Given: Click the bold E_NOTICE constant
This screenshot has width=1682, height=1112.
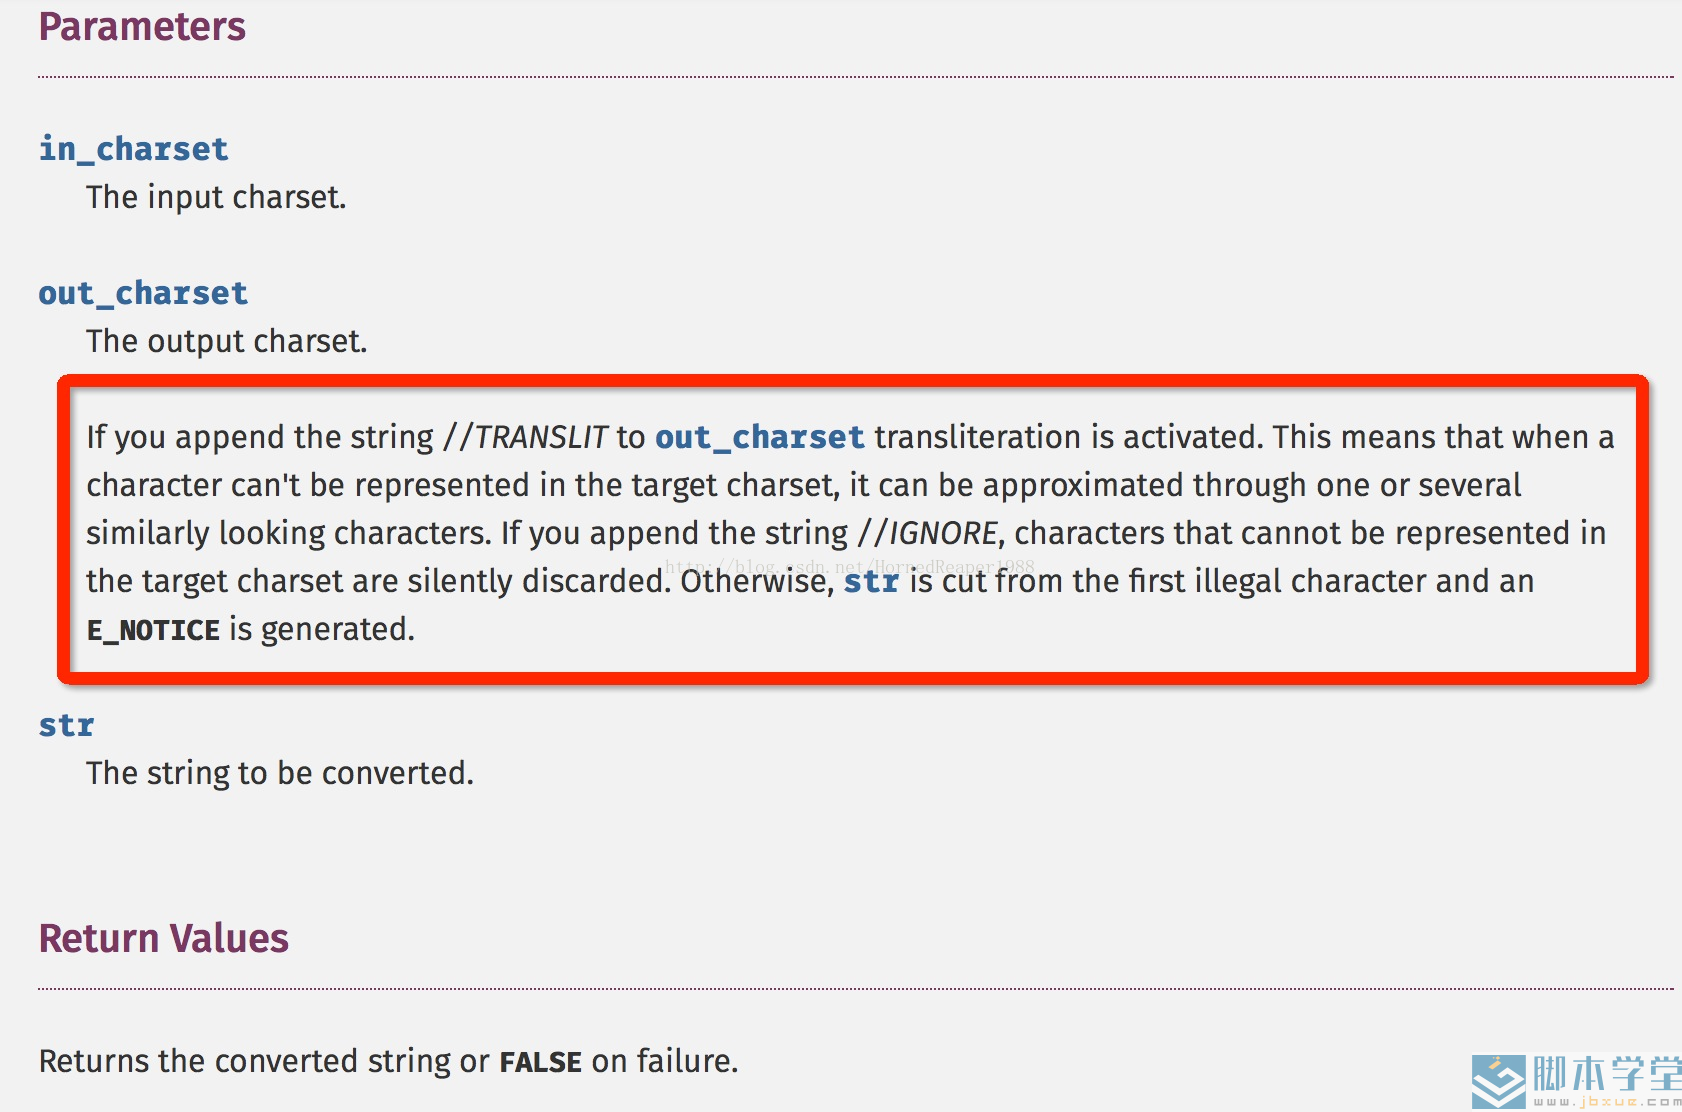Looking at the screenshot, I should point(153,630).
